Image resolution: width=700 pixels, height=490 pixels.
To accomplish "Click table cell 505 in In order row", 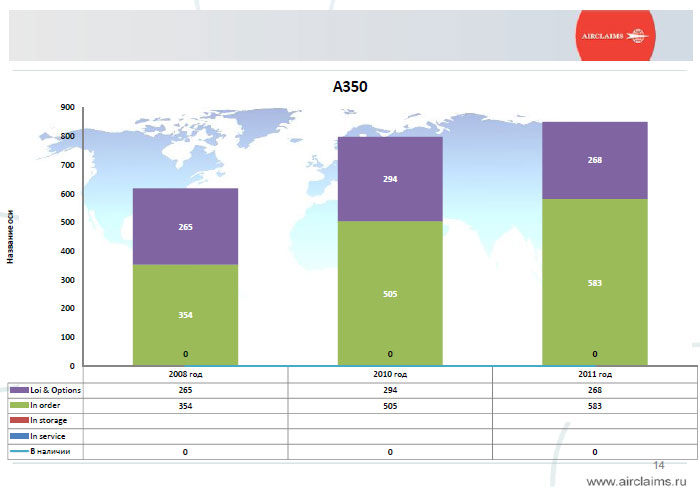I will click(x=390, y=406).
